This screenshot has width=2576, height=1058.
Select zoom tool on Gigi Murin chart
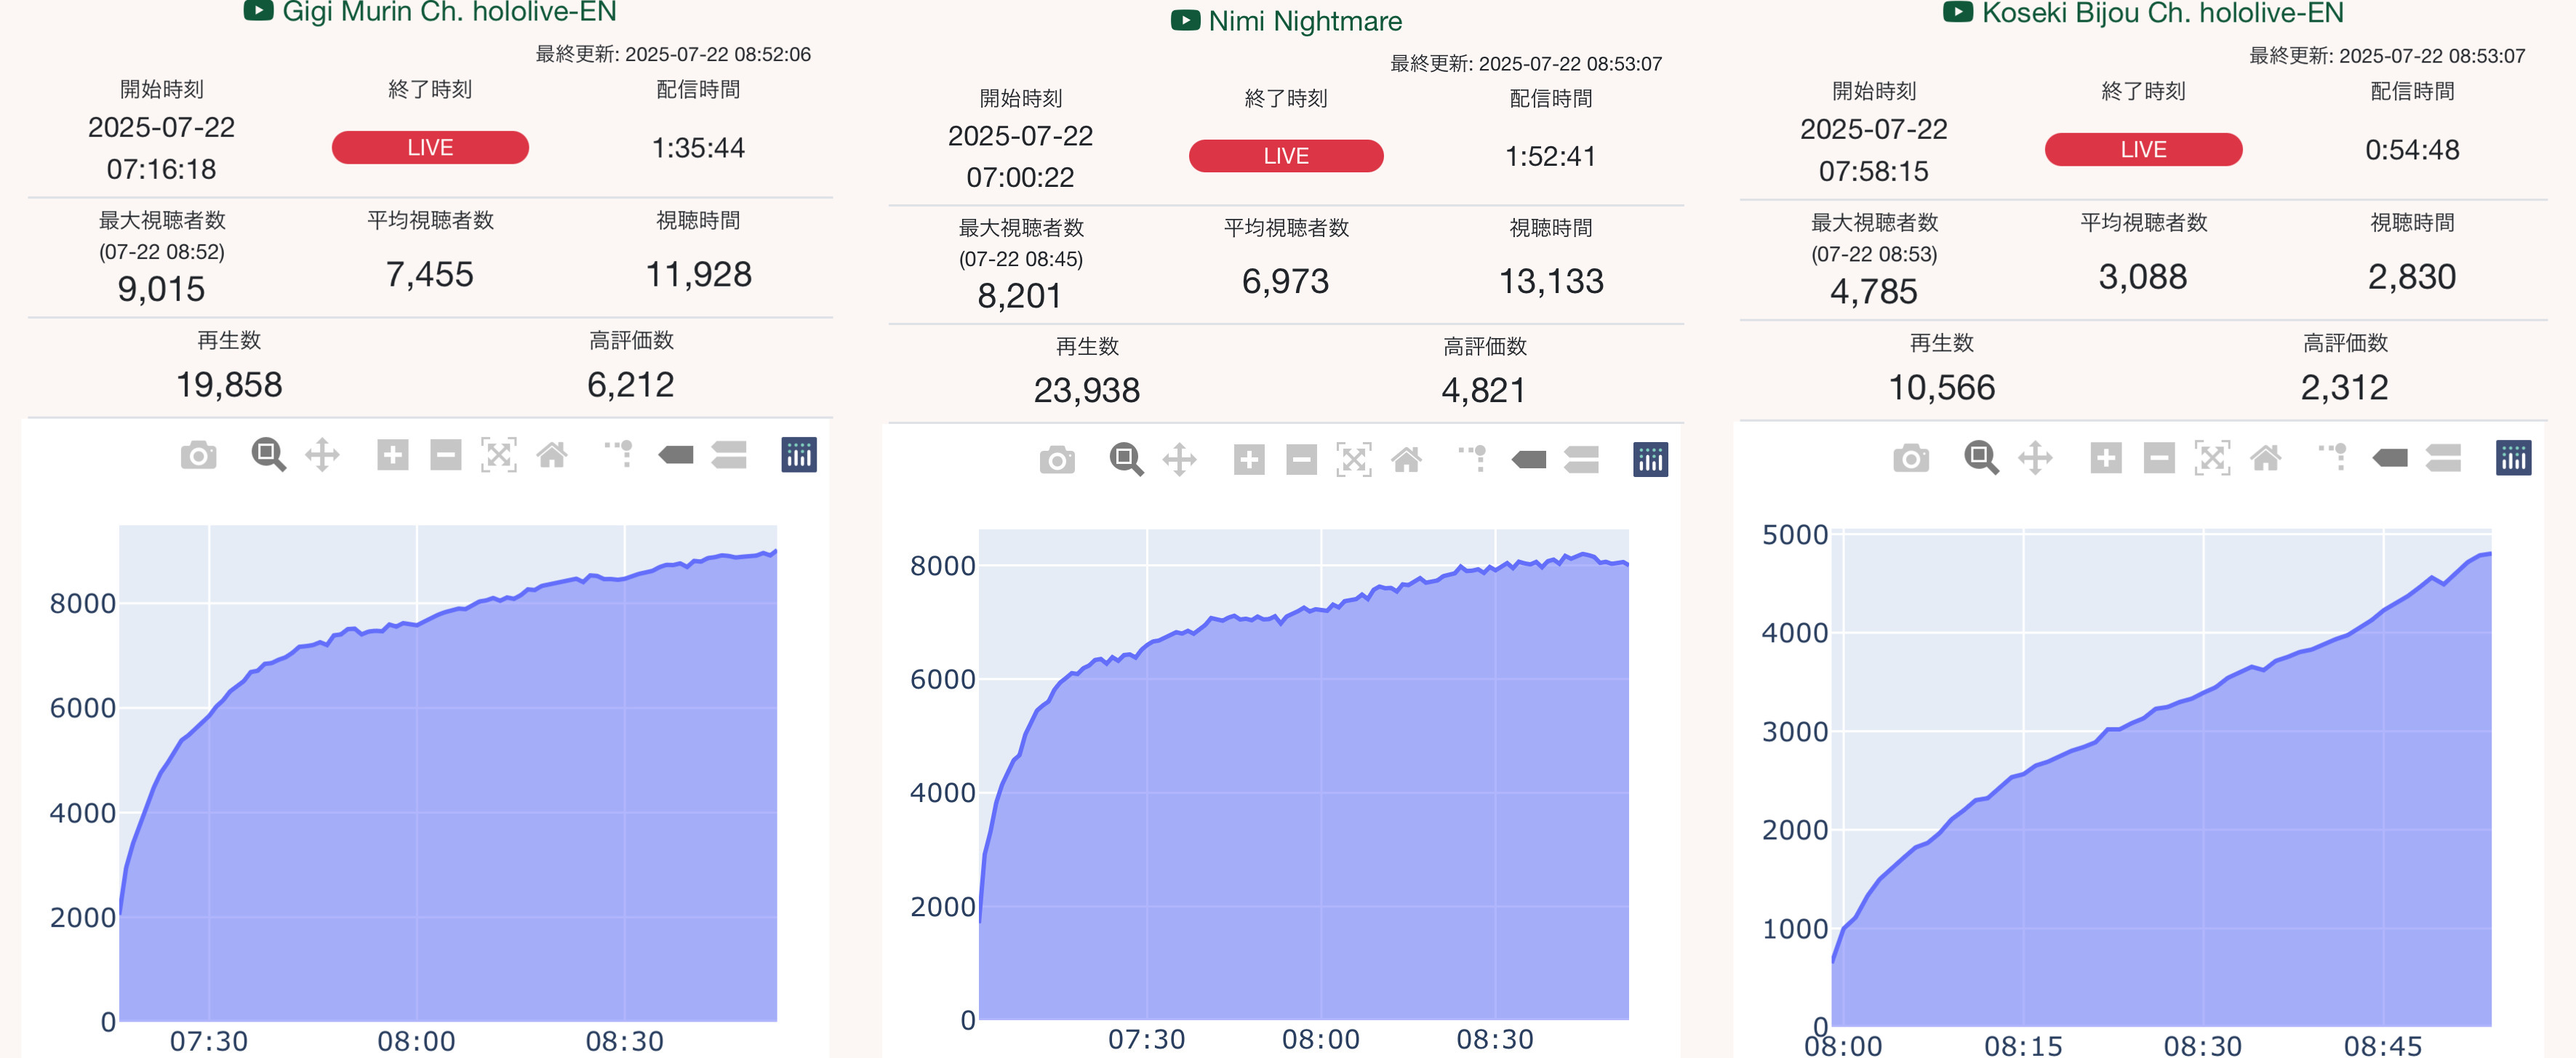point(268,455)
